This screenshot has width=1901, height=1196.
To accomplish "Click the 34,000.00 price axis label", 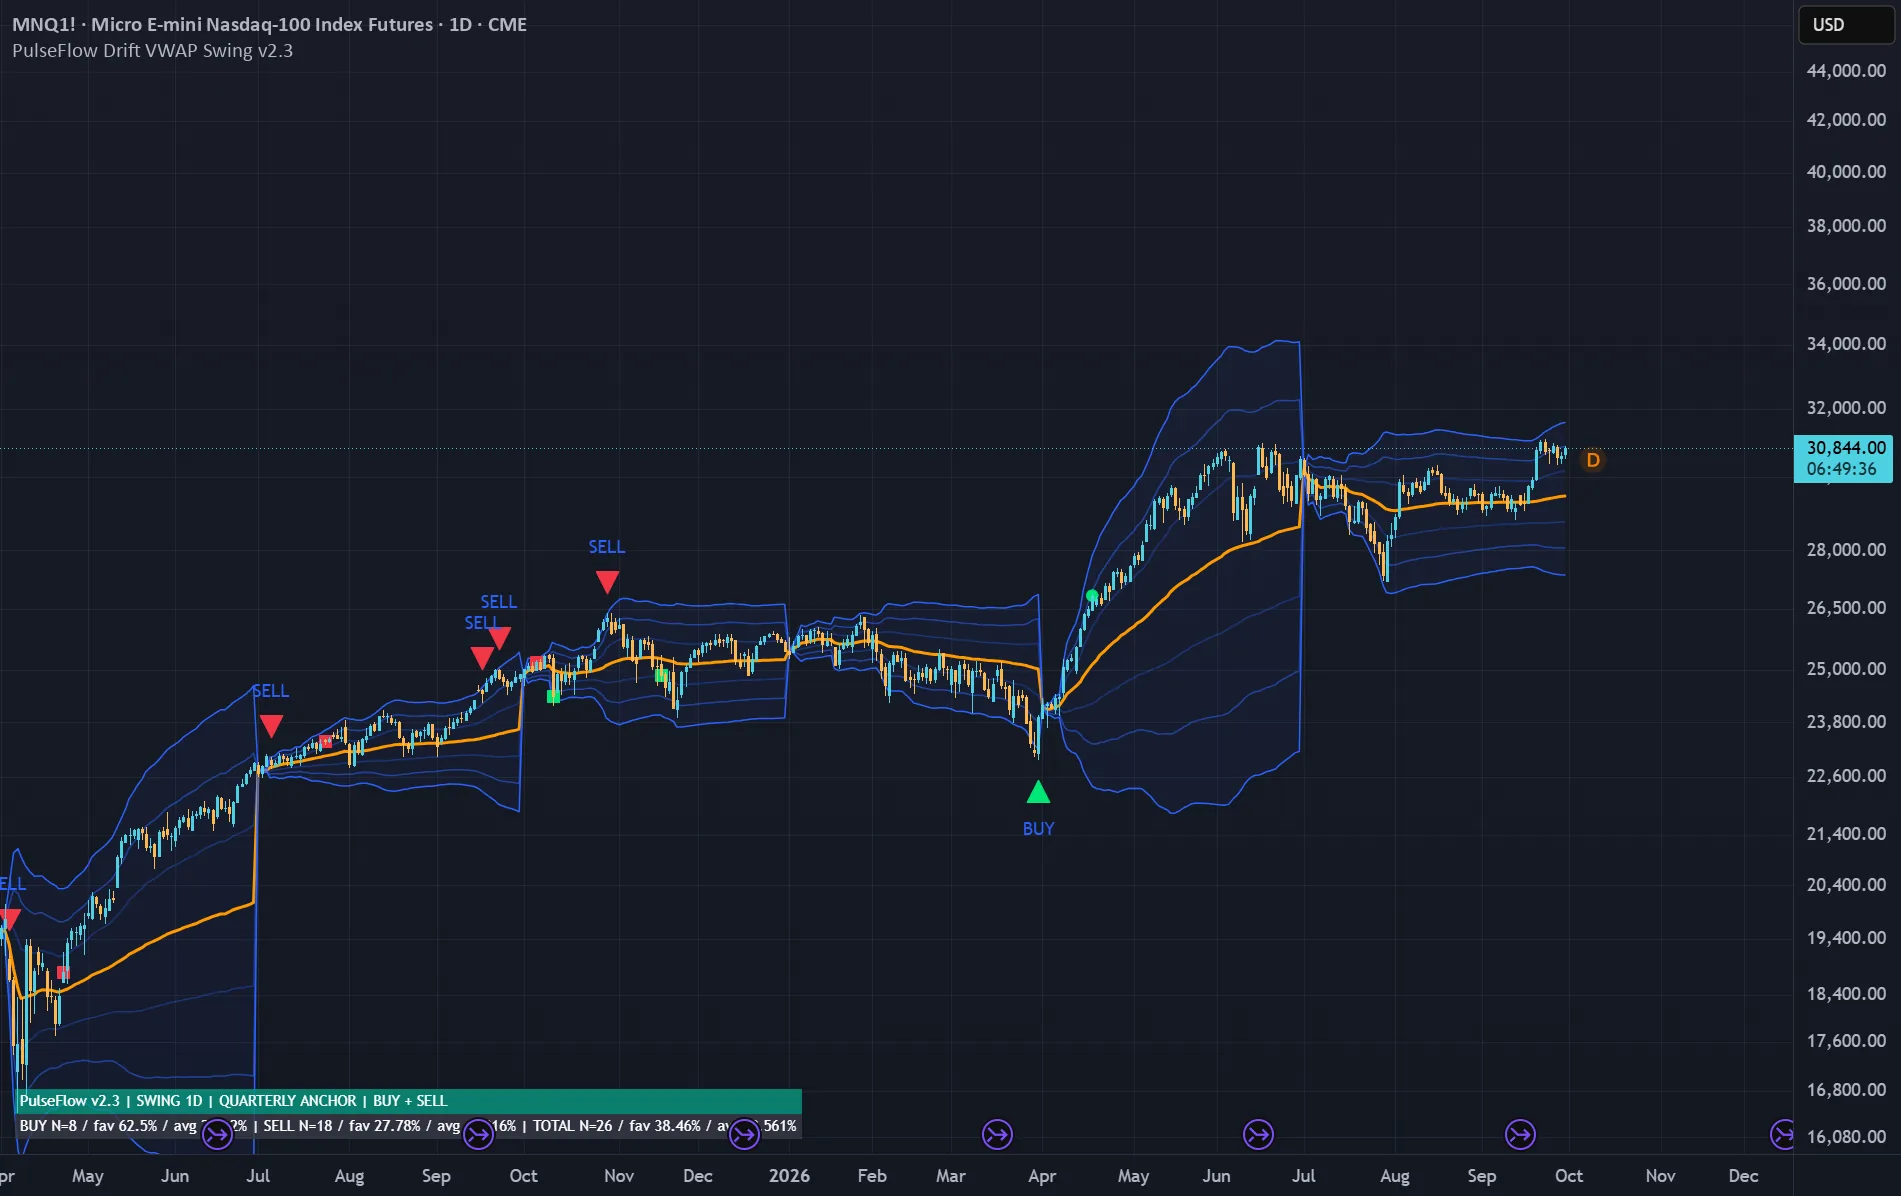I will pyautogui.click(x=1846, y=344).
